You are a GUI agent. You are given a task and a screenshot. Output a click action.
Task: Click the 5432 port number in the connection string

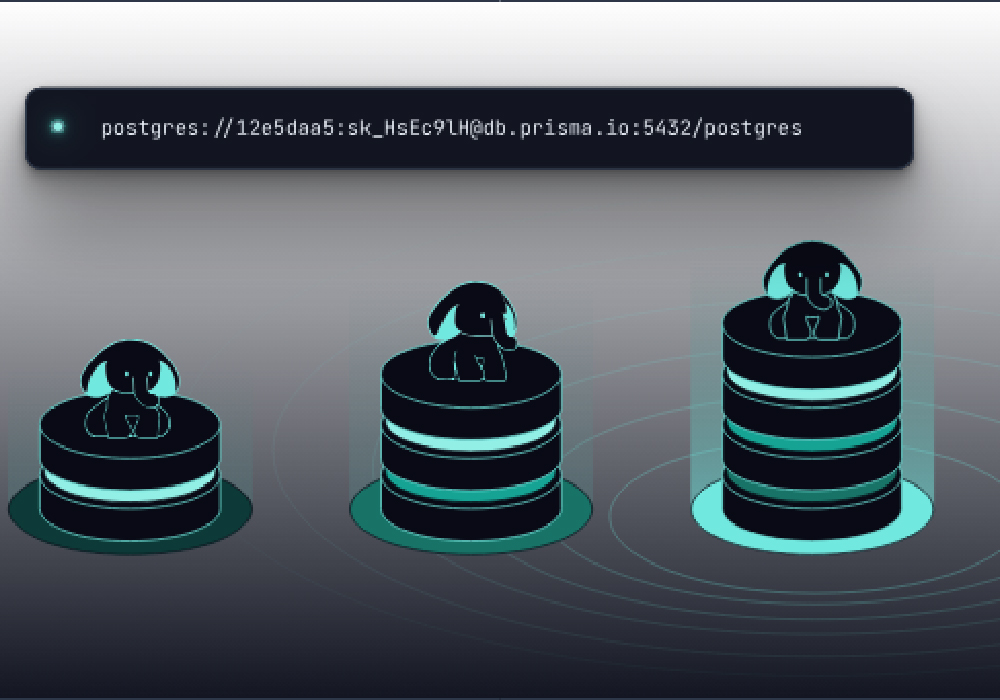click(667, 128)
